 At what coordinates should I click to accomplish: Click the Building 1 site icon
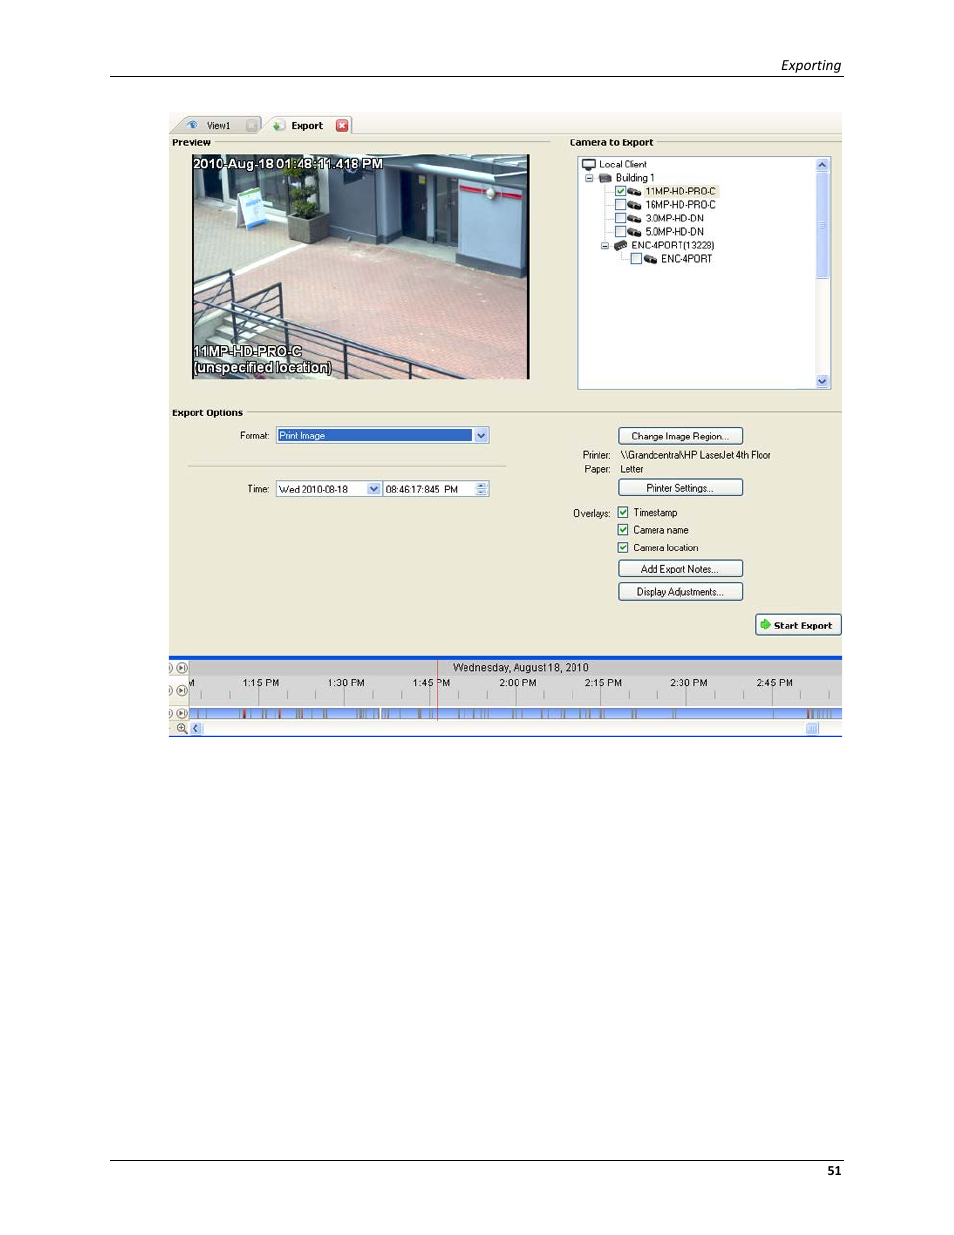[604, 178]
